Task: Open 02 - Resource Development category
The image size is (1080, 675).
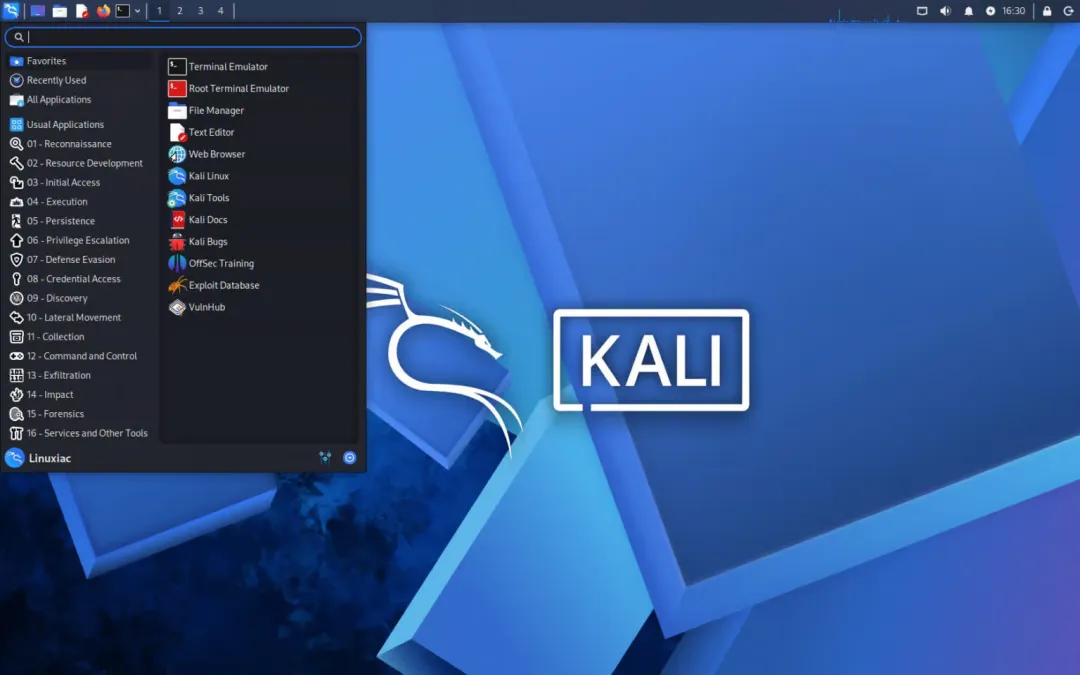Action: pos(80,163)
